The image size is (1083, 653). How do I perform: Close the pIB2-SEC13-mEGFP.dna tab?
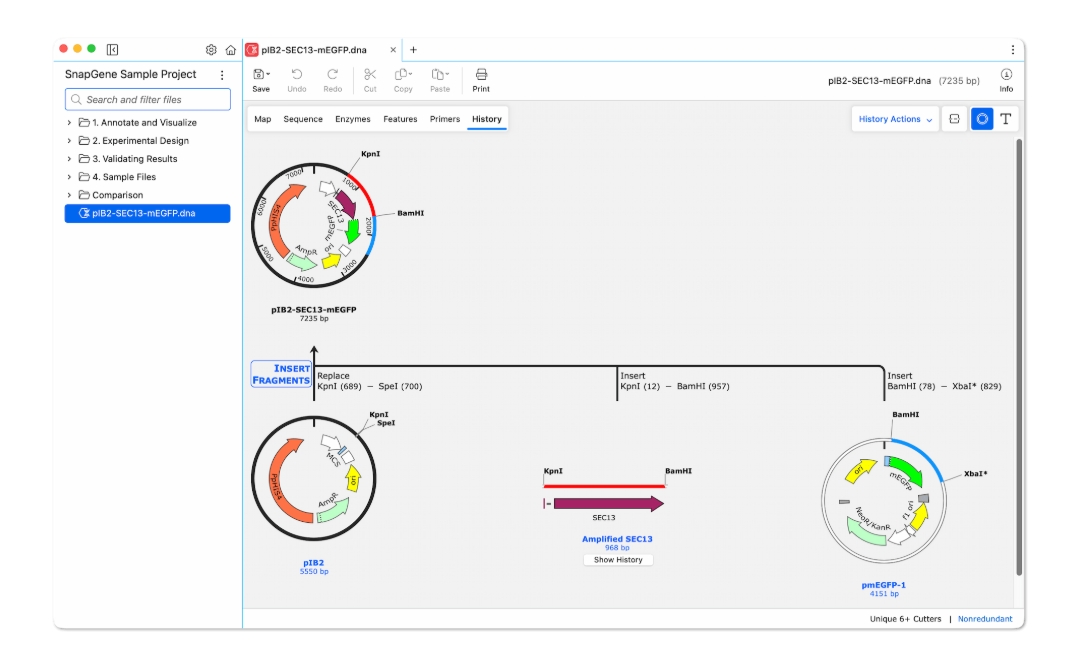point(393,50)
